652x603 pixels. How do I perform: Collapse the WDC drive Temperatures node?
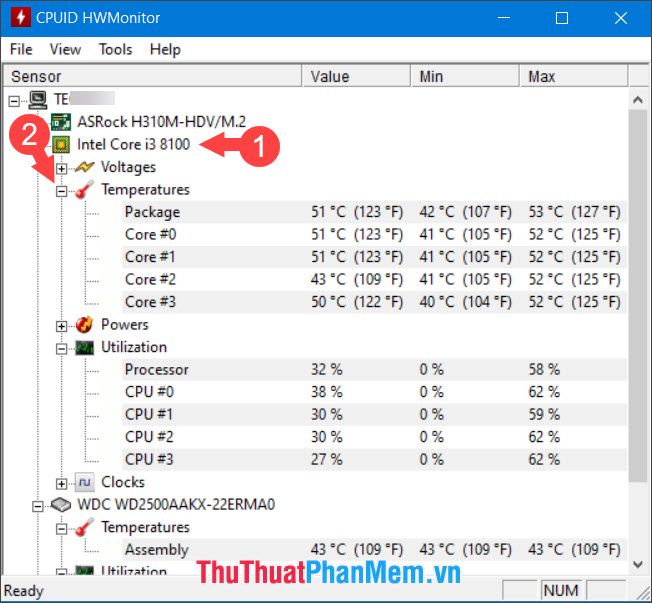tap(62, 529)
